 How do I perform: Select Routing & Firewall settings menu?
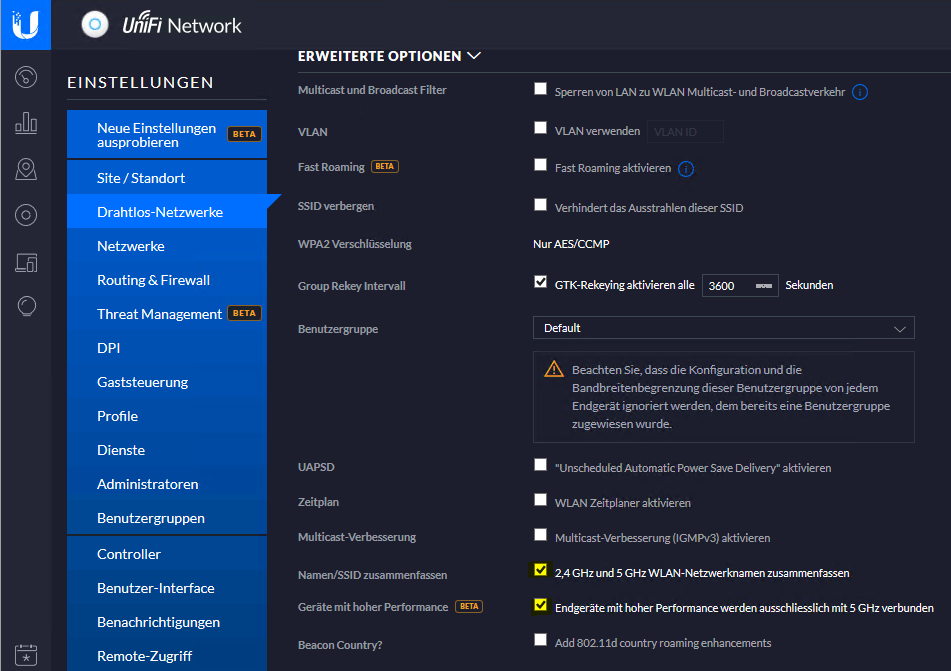[x=153, y=280]
